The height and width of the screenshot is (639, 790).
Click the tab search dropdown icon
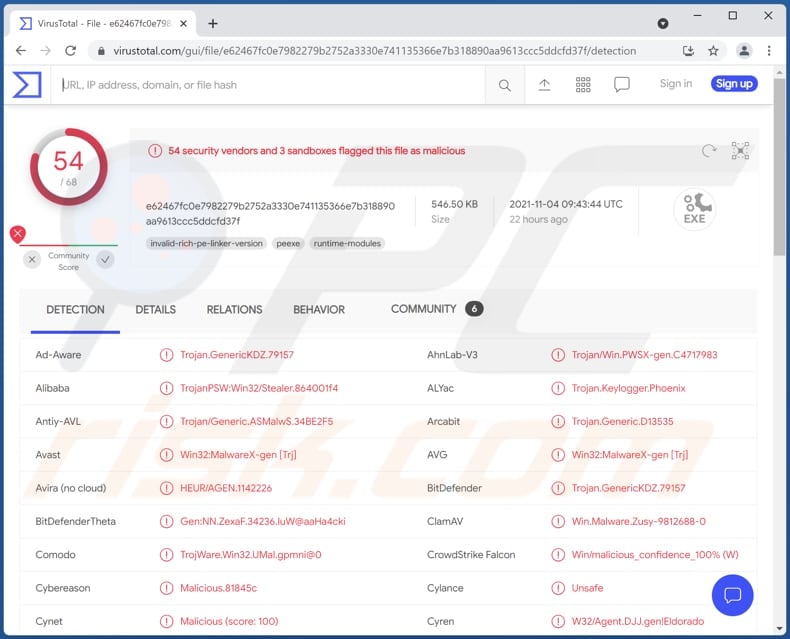pyautogui.click(x=663, y=23)
